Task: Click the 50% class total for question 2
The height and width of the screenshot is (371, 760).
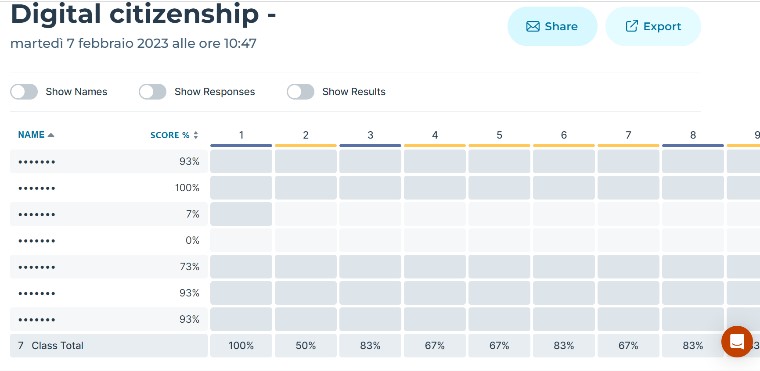Action: coord(305,346)
